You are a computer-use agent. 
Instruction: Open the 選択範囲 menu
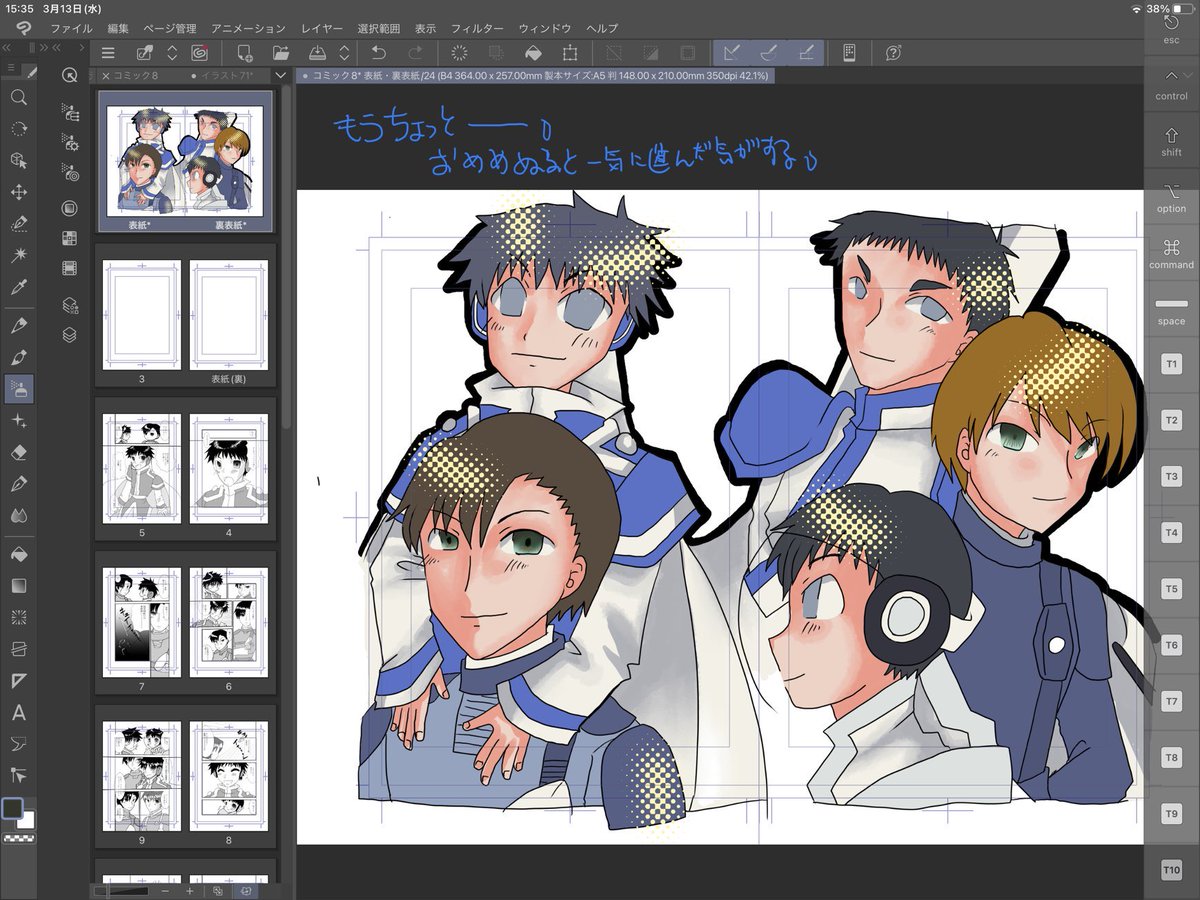380,29
